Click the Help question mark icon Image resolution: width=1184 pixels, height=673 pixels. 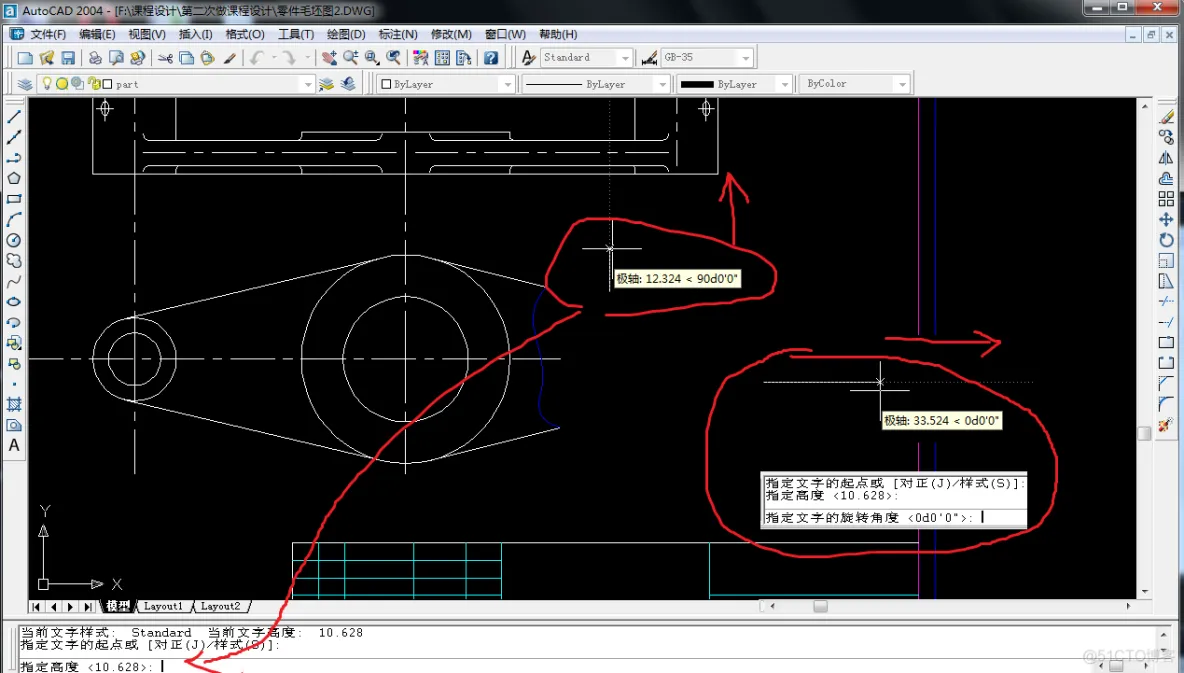(x=491, y=57)
